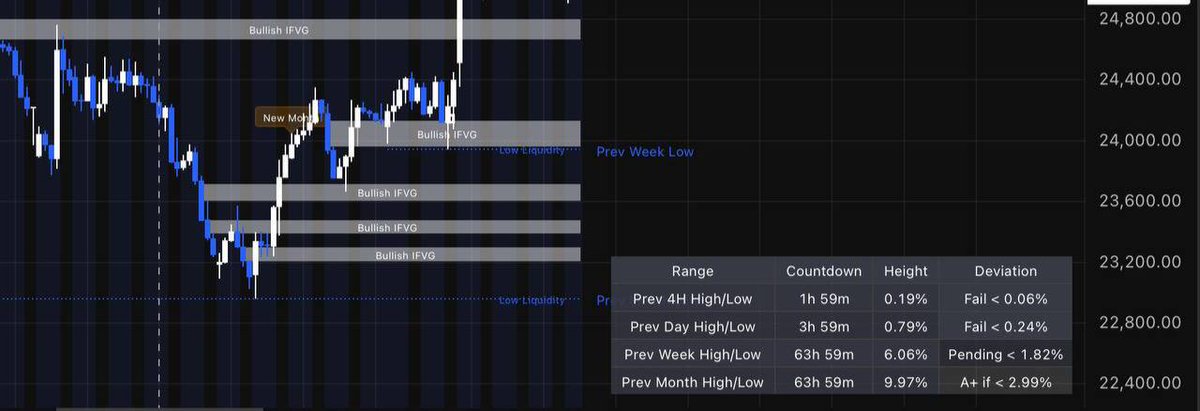Click the 23,200.00 price axis label
This screenshot has height=411, width=1200.
click(1140, 262)
